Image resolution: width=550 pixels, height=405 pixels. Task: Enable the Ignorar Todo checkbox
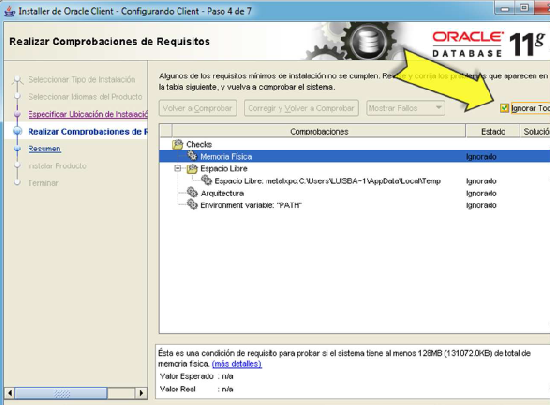pos(504,108)
